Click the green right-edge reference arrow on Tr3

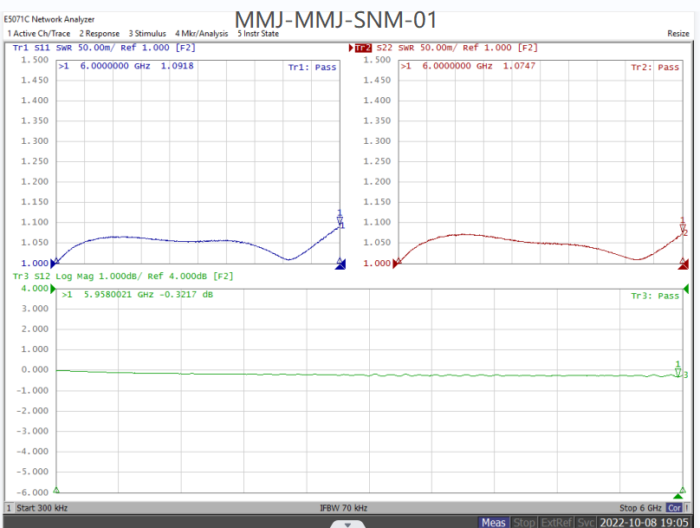click(x=686, y=289)
